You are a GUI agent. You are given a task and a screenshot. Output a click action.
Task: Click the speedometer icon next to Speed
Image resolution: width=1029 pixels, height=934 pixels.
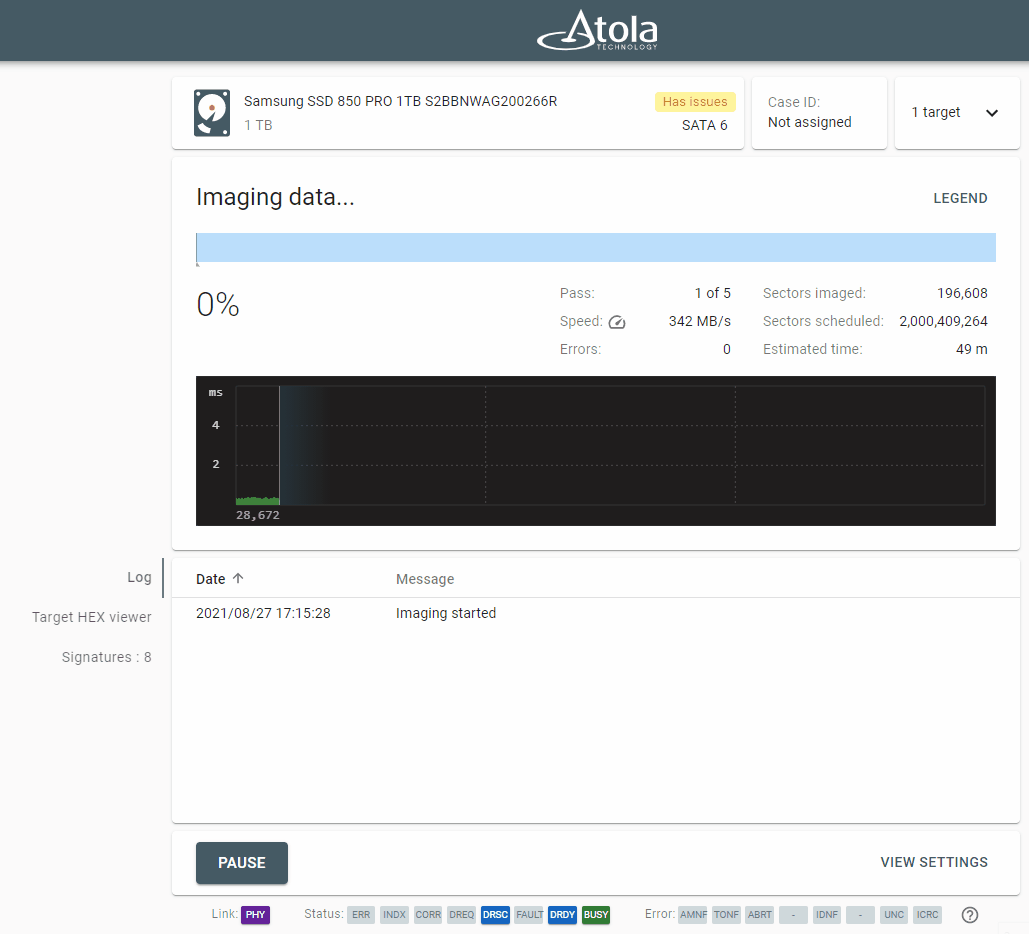point(617,322)
